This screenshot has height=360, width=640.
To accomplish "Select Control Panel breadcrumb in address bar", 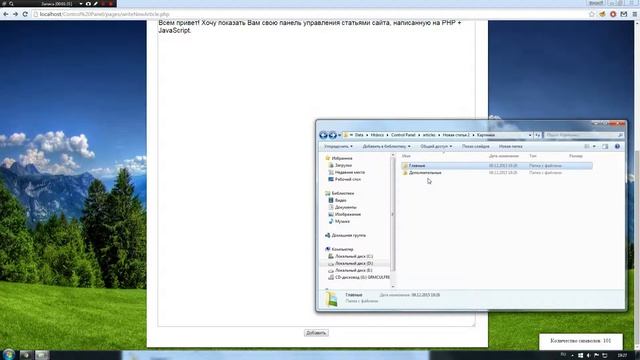I will pos(403,135).
